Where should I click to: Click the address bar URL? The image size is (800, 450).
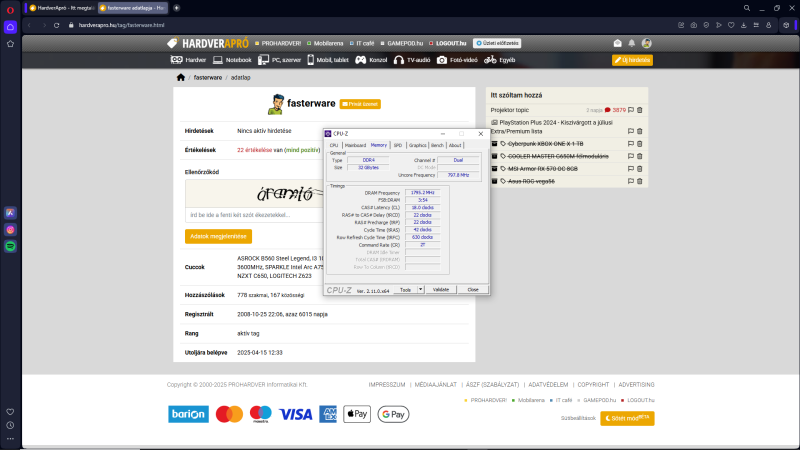[x=121, y=25]
